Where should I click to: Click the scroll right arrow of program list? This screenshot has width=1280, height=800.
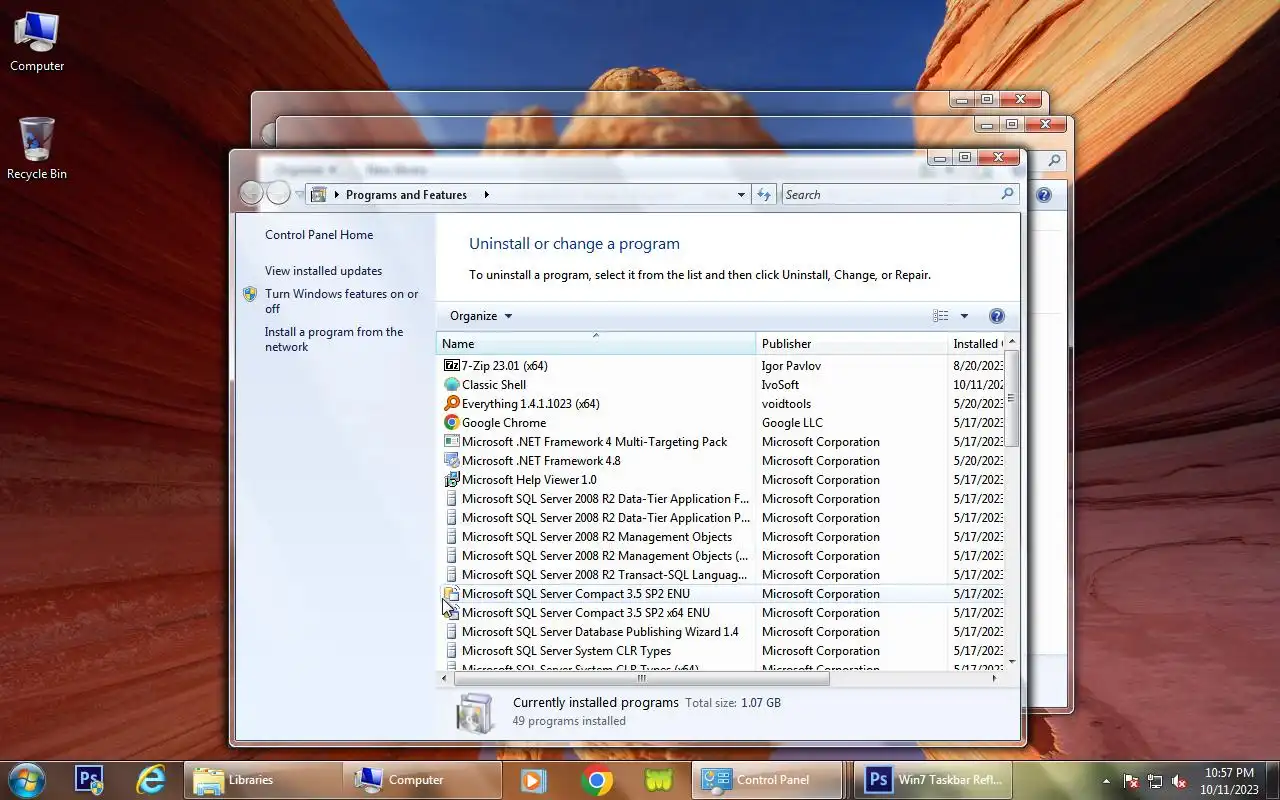994,678
